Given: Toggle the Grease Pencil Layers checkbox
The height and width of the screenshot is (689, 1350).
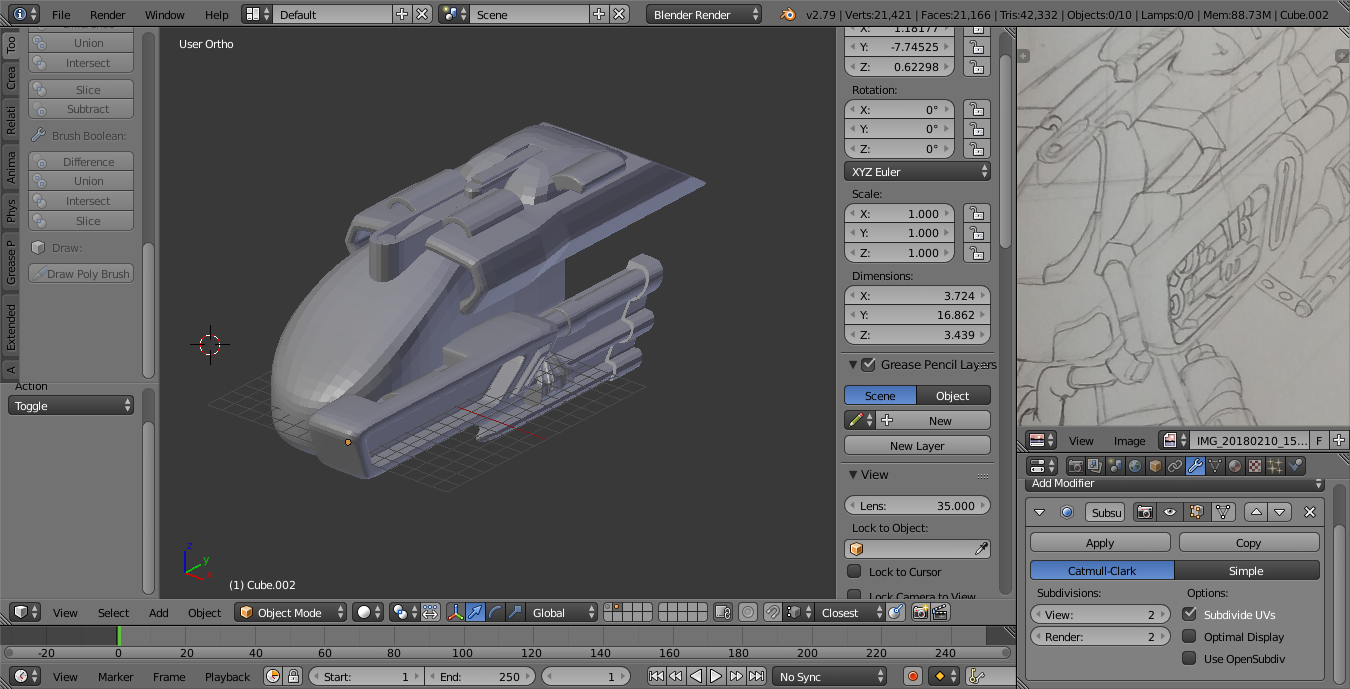Looking at the screenshot, I should (868, 364).
